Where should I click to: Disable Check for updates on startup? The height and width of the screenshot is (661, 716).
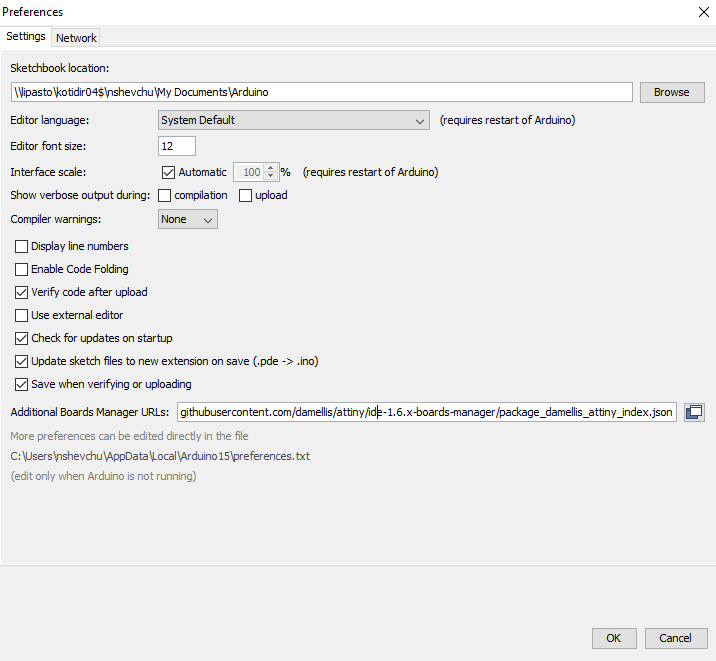coord(21,338)
